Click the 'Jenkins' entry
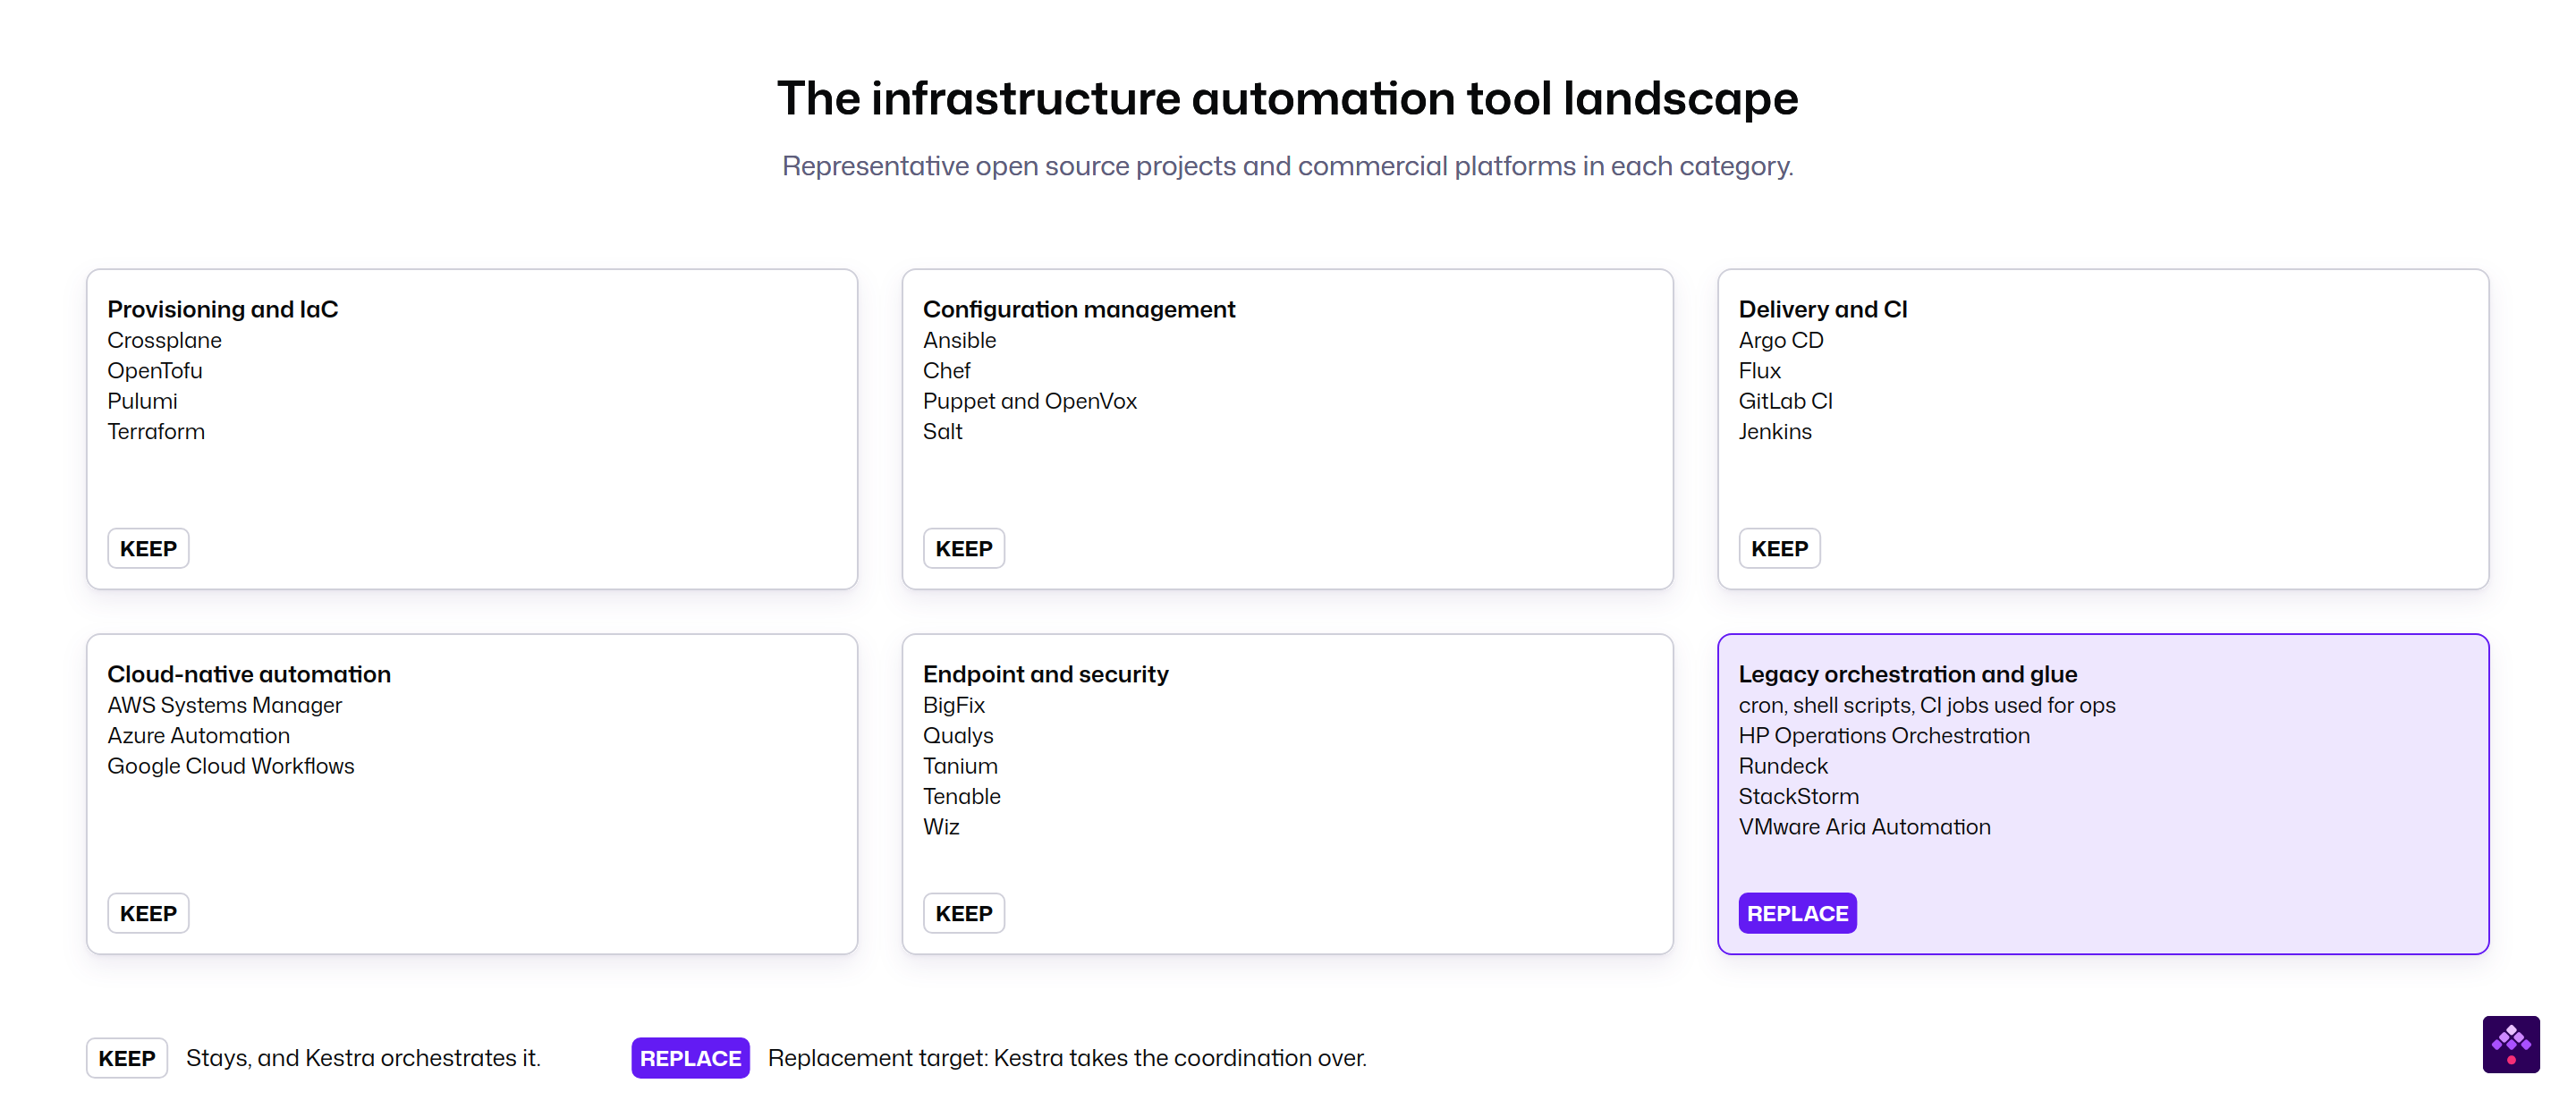The width and height of the screenshot is (2576, 1109). click(x=1775, y=432)
